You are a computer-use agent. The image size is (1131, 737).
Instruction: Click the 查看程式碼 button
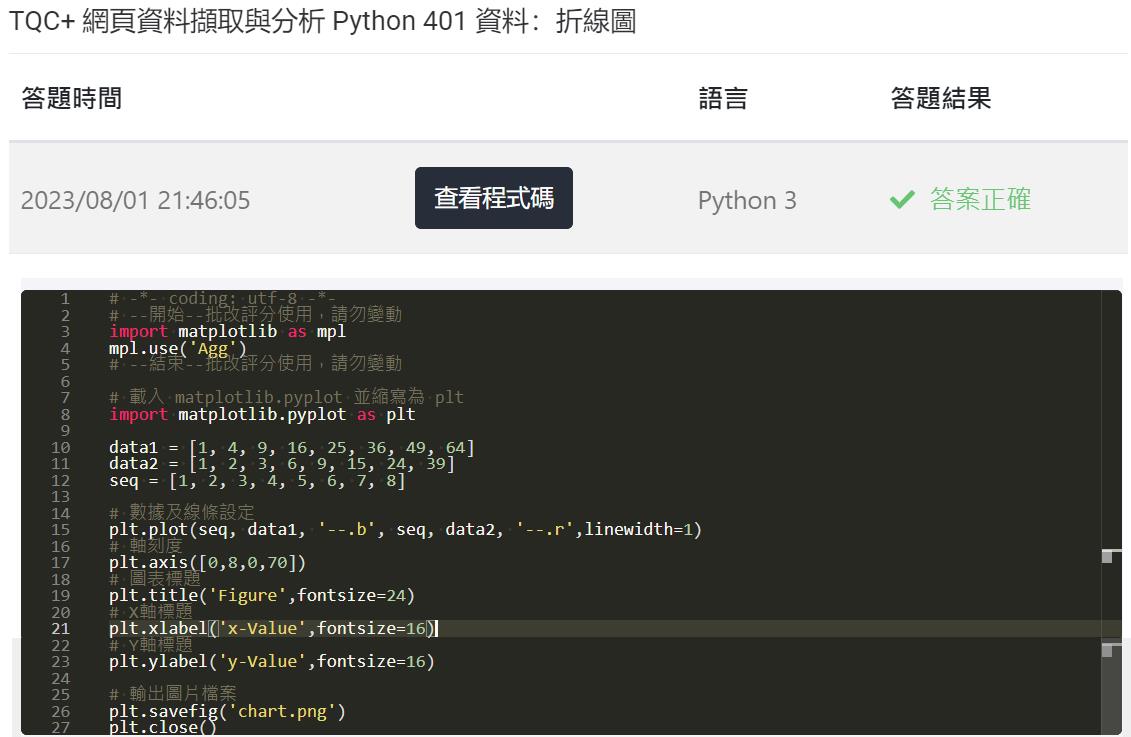pos(493,198)
